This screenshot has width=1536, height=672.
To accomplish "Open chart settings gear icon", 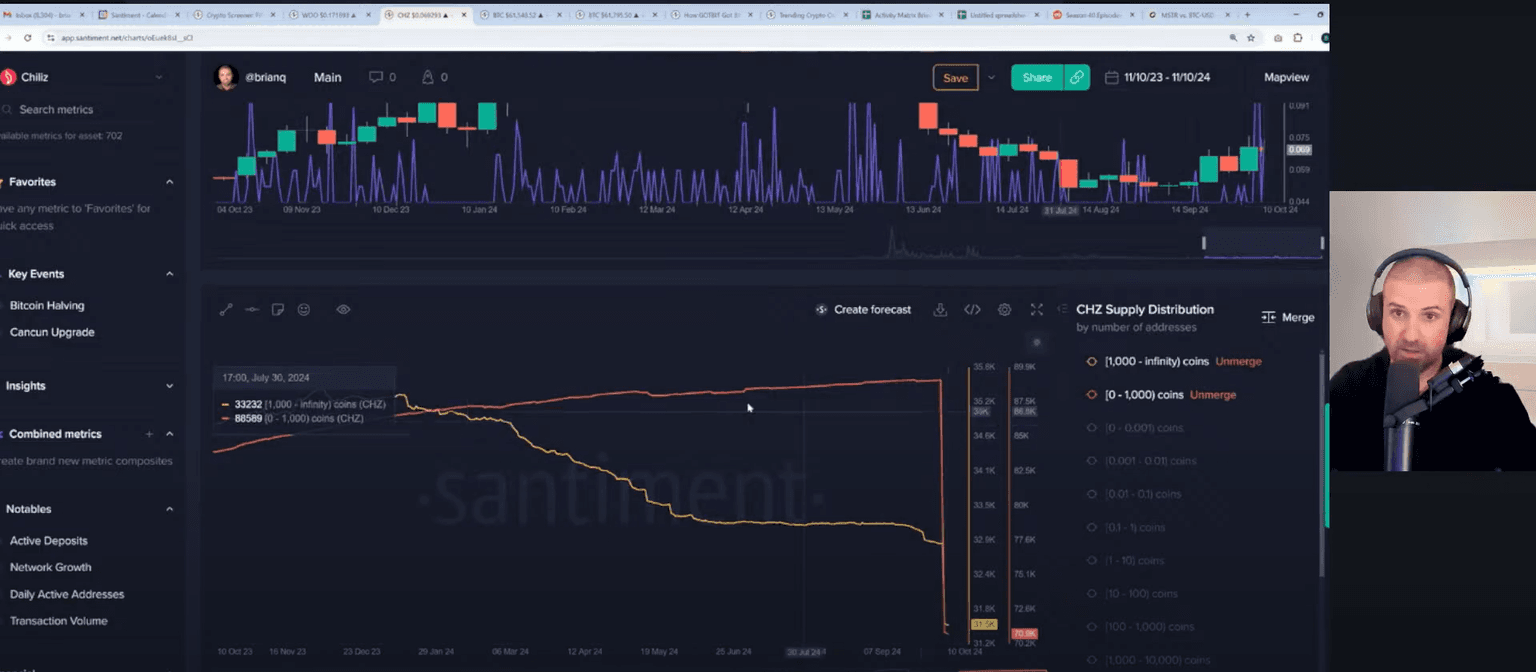I will click(1004, 310).
